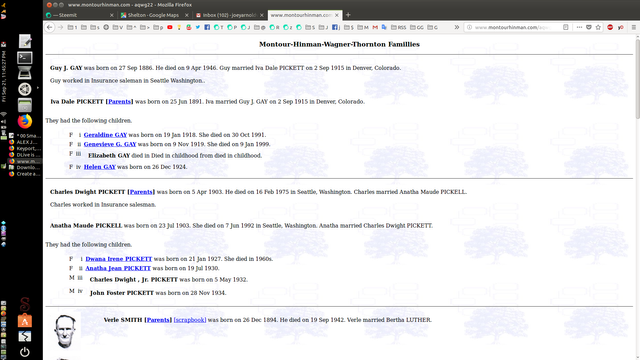Screen dimensions: 640x360
Task: Close the Google Maps tab
Action: [x=187, y=15]
